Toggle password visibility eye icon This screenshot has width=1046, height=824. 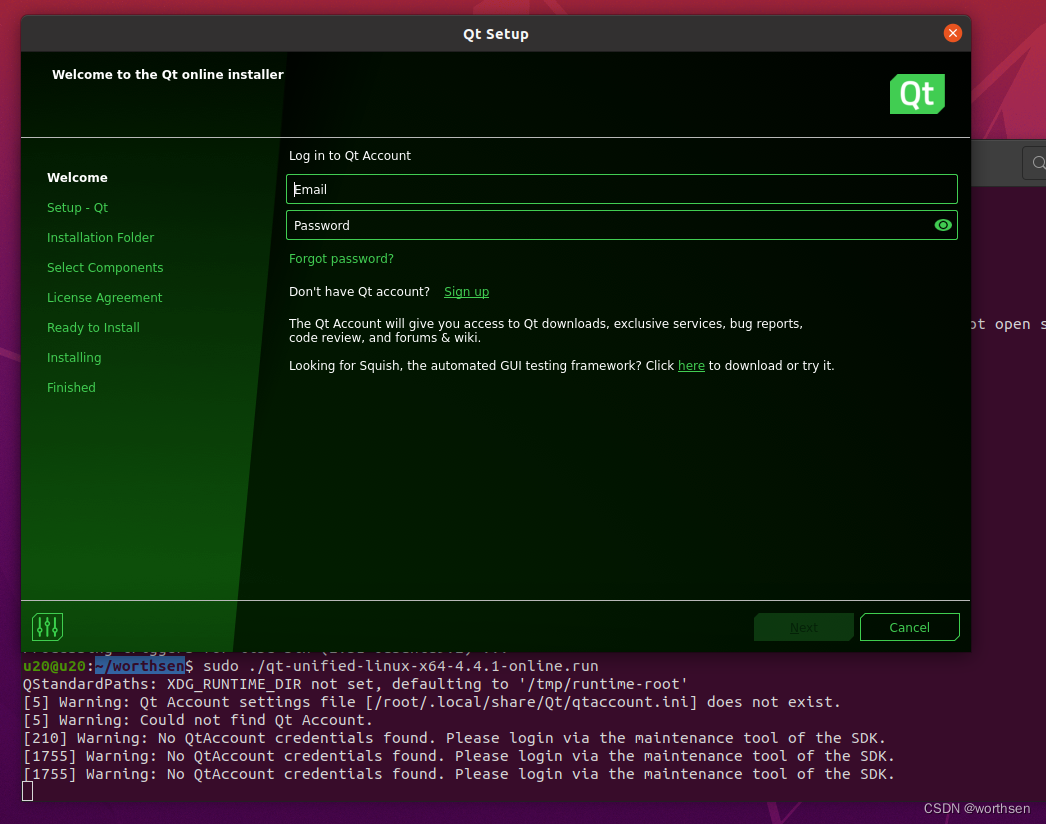tap(943, 226)
